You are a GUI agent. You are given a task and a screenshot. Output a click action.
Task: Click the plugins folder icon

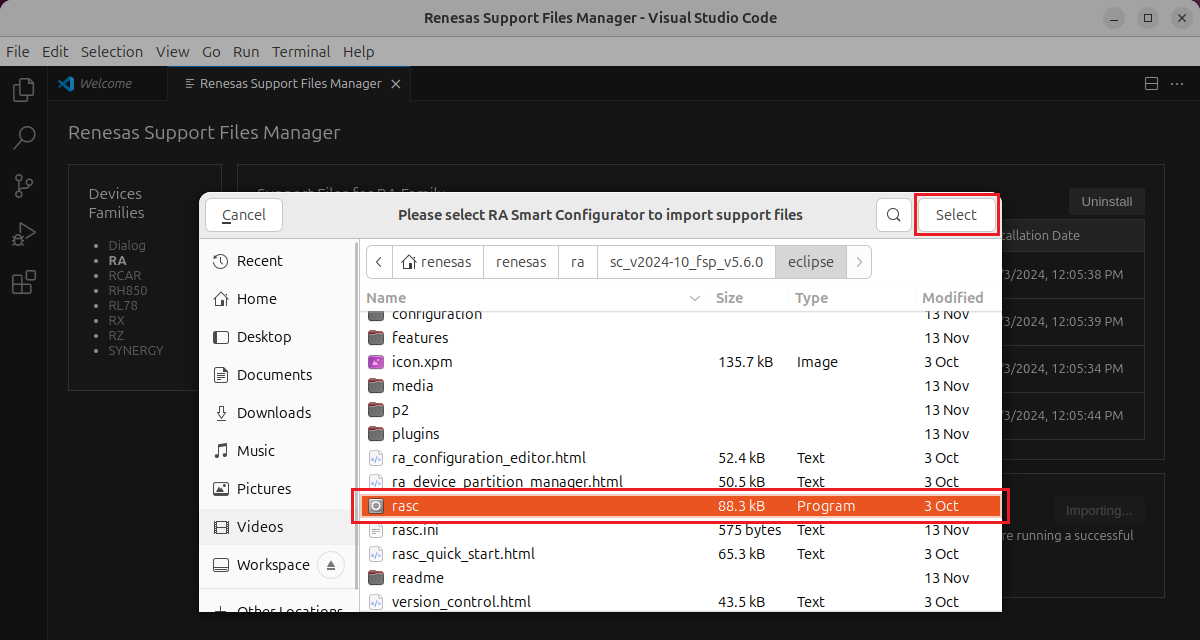coord(376,434)
